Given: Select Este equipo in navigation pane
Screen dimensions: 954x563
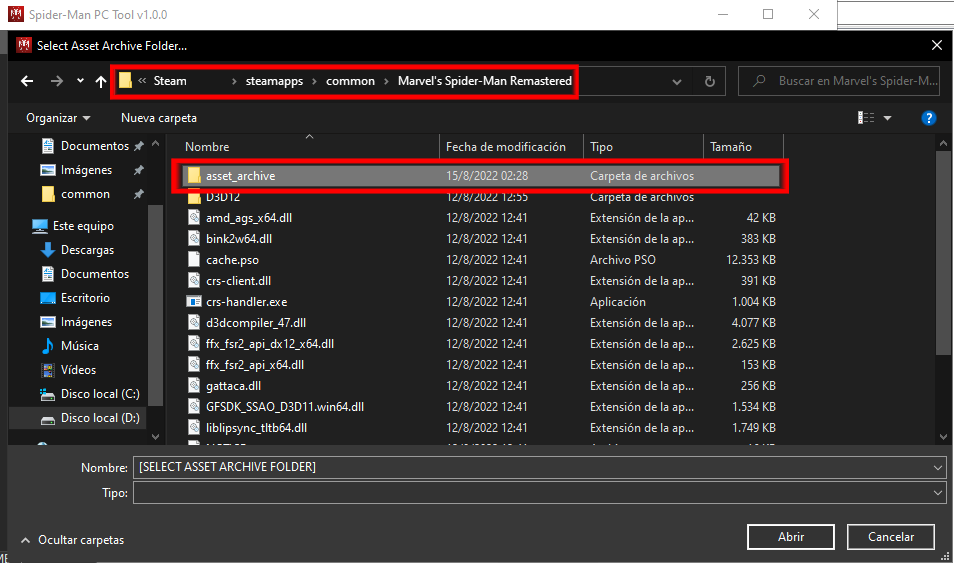Looking at the screenshot, I should tap(83, 226).
